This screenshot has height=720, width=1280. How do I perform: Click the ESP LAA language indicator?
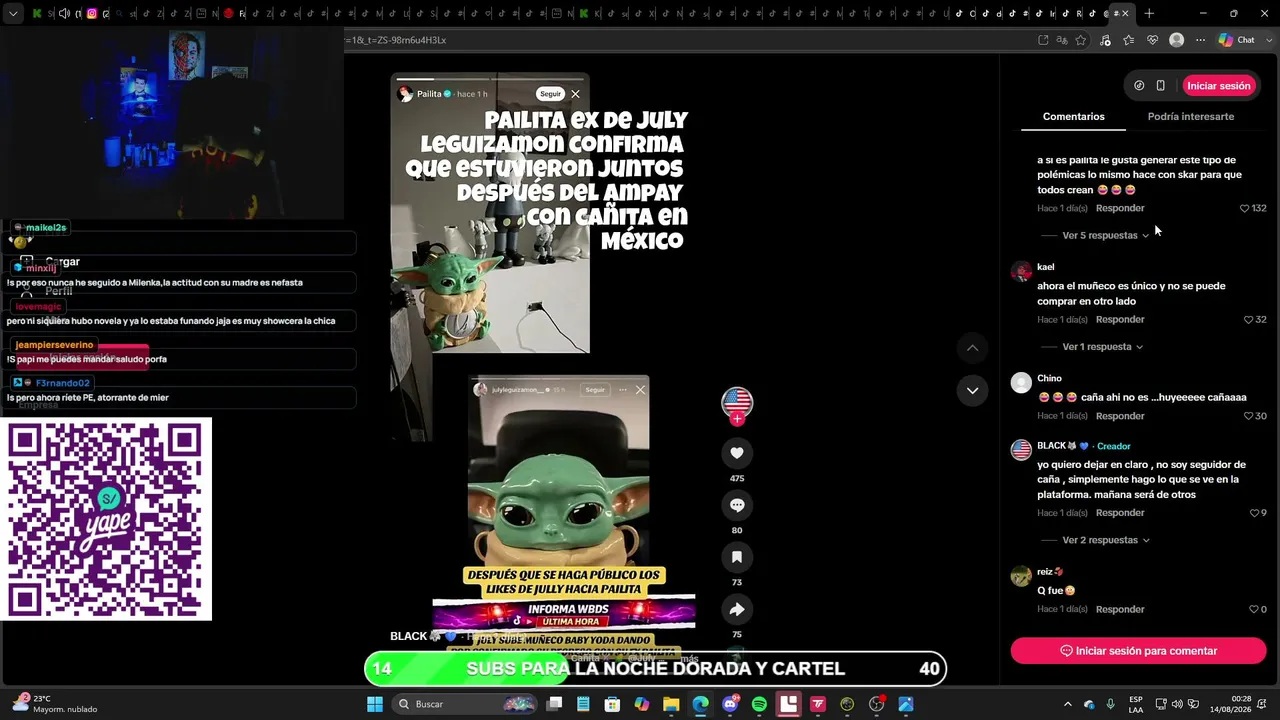tap(1136, 704)
